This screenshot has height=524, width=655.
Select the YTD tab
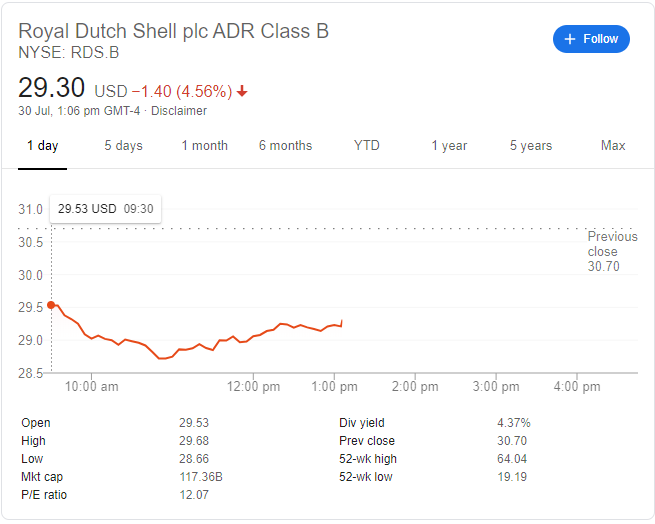coord(366,145)
